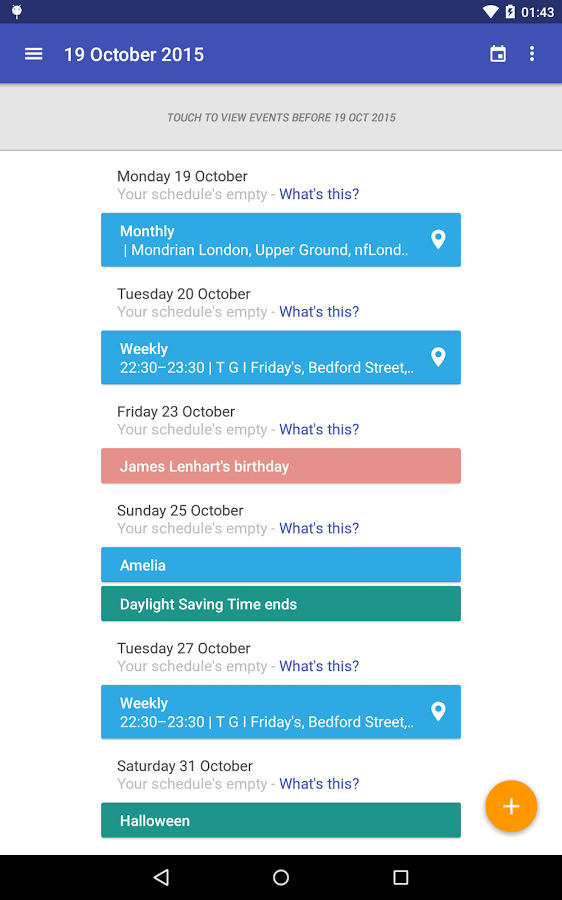Image resolution: width=562 pixels, height=900 pixels.
Task: Tap the Android home button
Action: coord(281,877)
